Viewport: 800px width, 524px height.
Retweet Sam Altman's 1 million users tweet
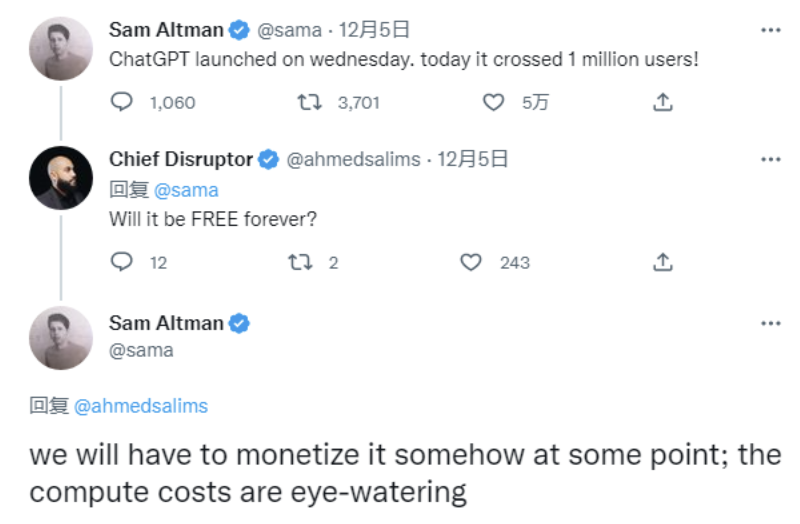point(310,102)
